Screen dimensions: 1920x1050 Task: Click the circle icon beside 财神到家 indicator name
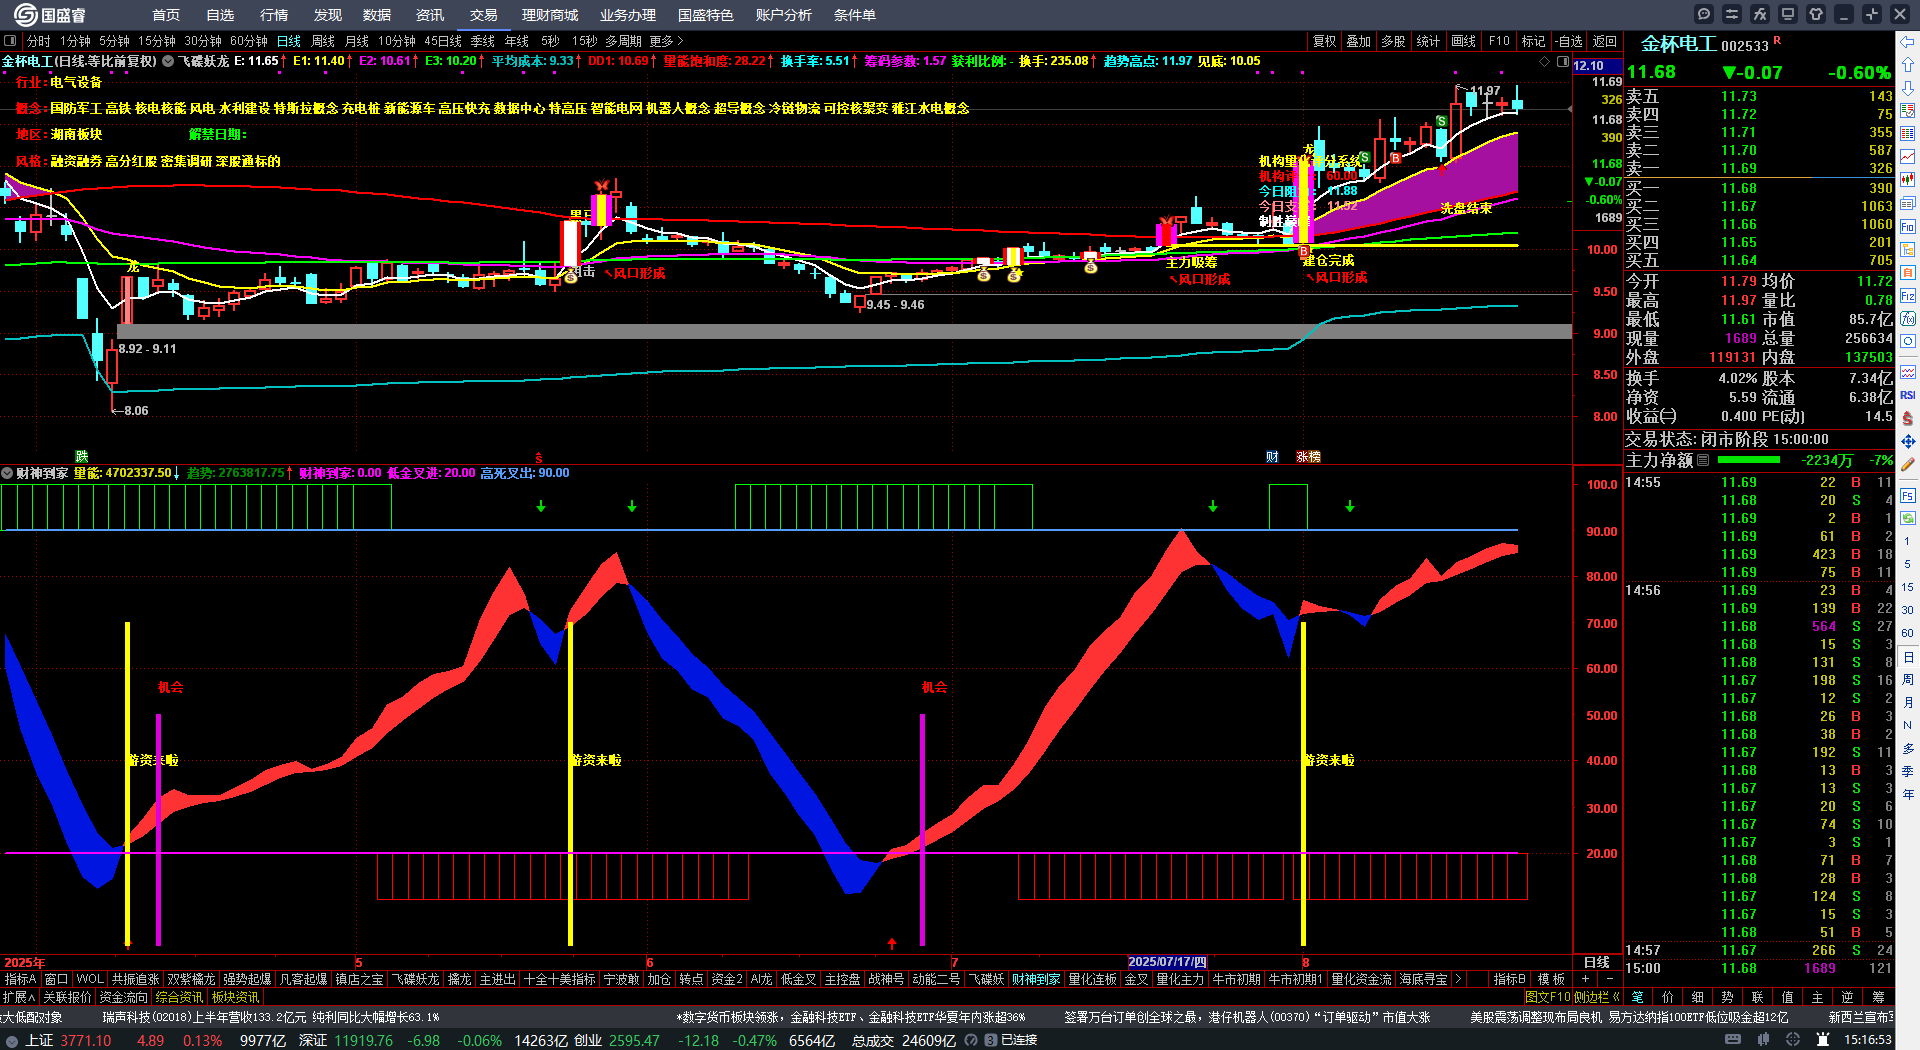7,473
